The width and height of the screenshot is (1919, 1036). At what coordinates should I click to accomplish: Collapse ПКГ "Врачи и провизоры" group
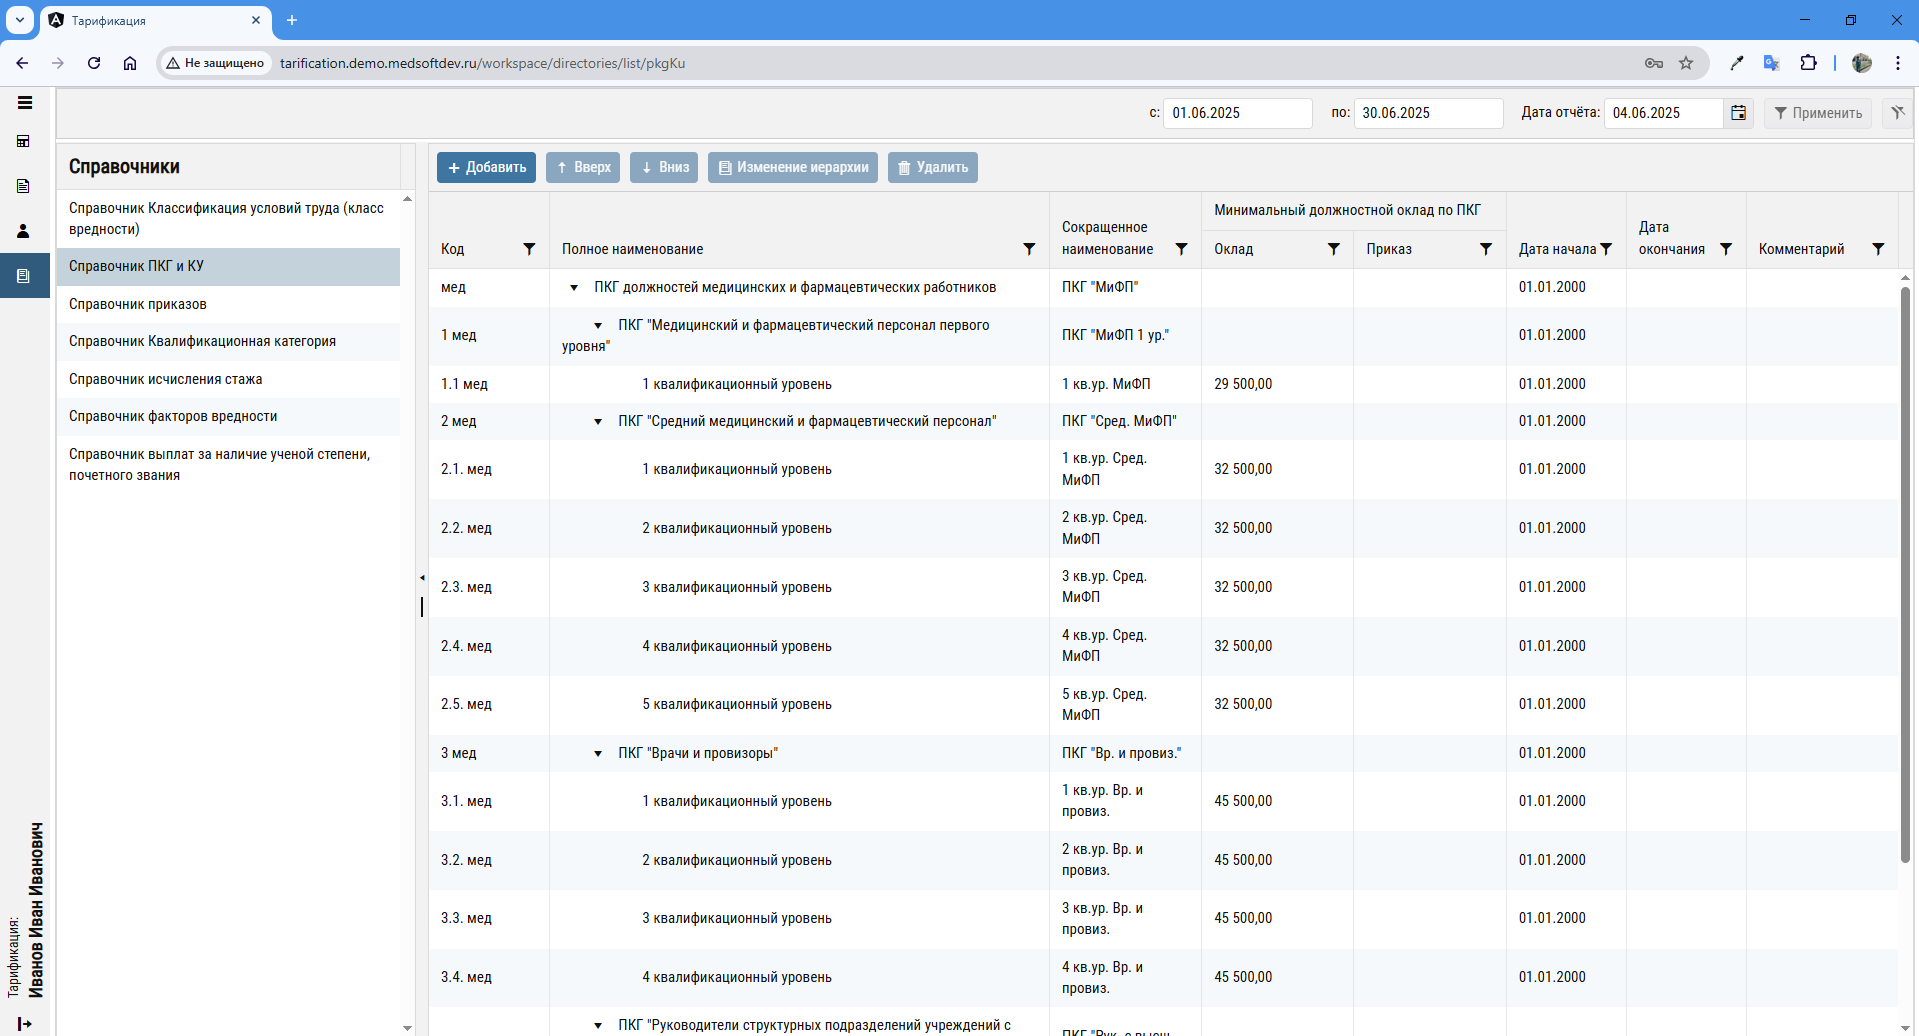pos(598,754)
